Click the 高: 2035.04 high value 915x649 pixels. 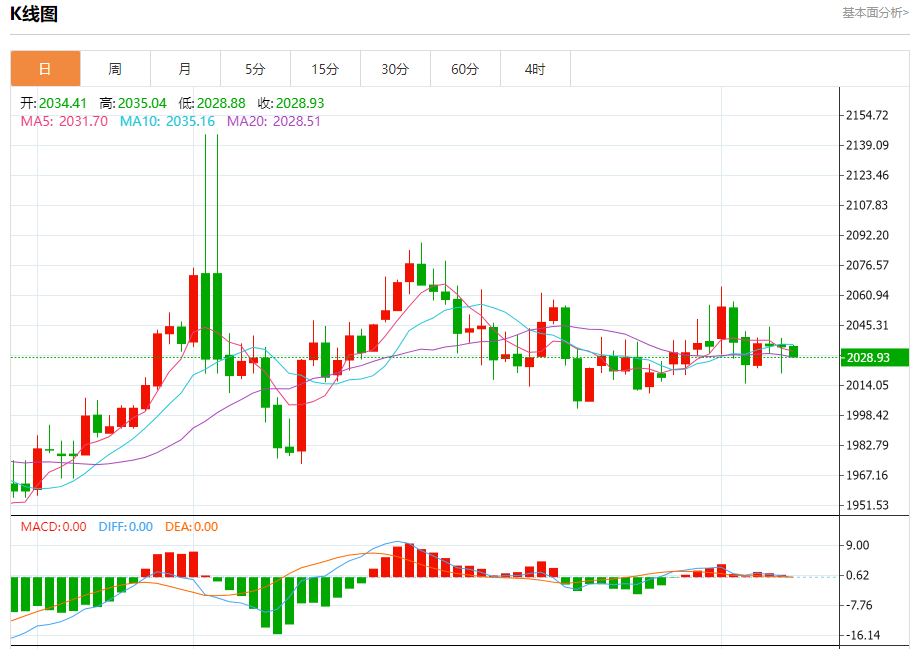(x=133, y=103)
